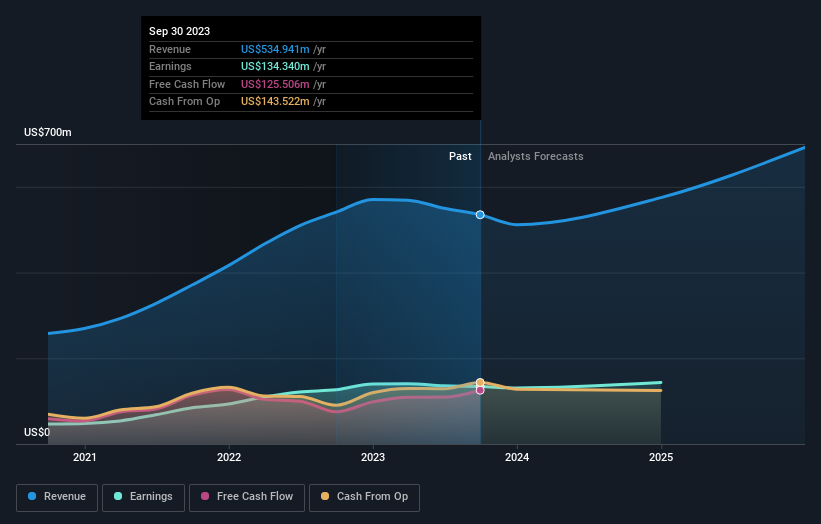Select the Revenue data point on Sep 2023
This screenshot has width=821, height=524.
click(x=480, y=215)
